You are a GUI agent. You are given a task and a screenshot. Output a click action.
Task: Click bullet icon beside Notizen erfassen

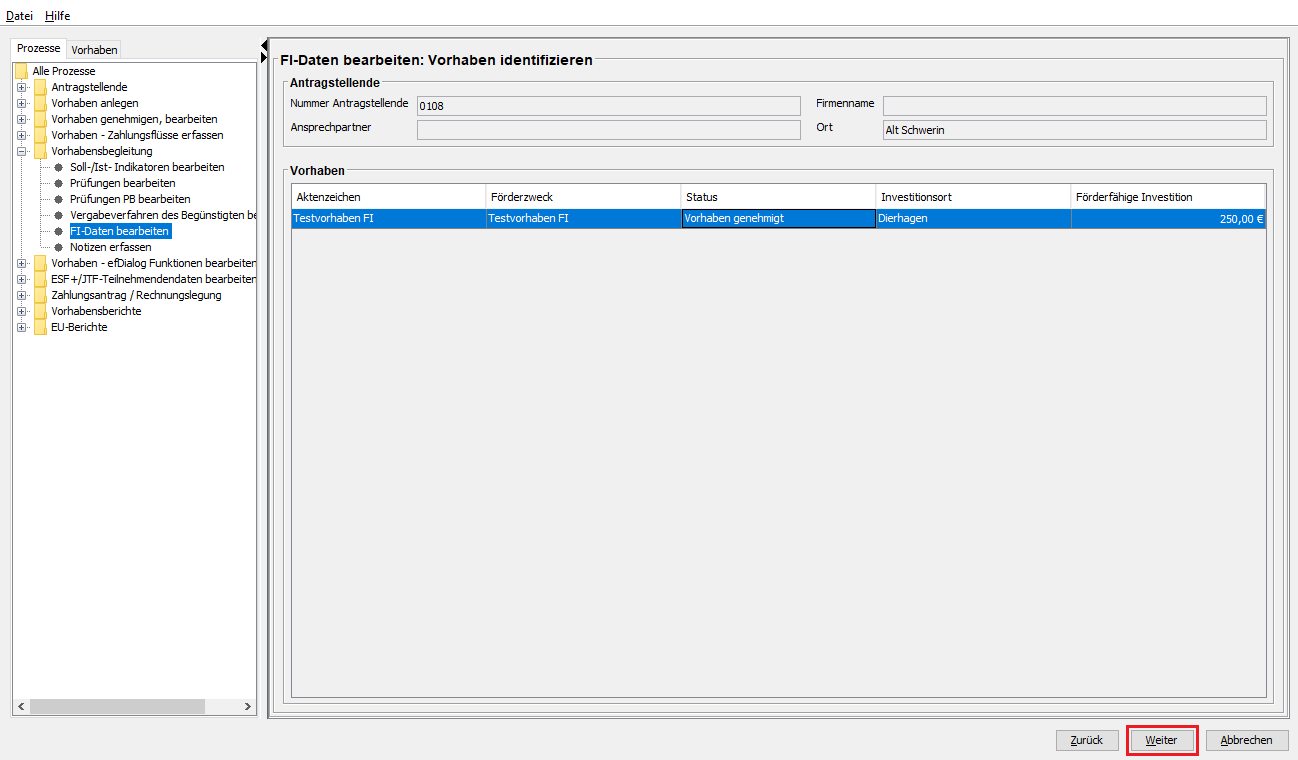pyautogui.click(x=59, y=247)
